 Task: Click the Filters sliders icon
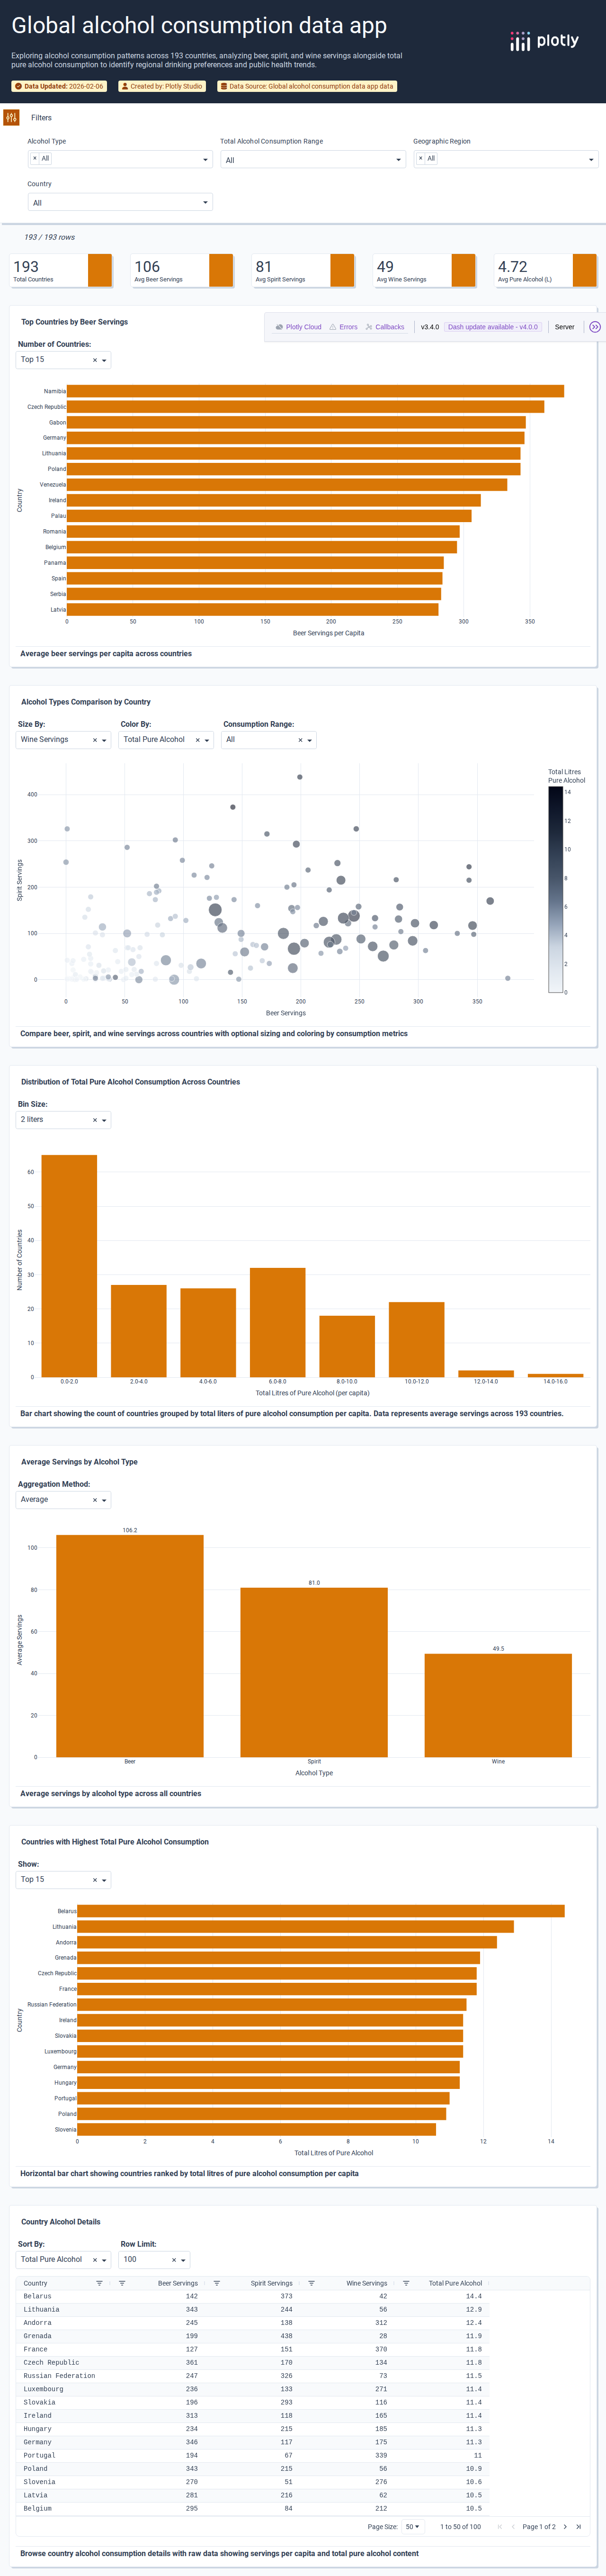click(11, 118)
